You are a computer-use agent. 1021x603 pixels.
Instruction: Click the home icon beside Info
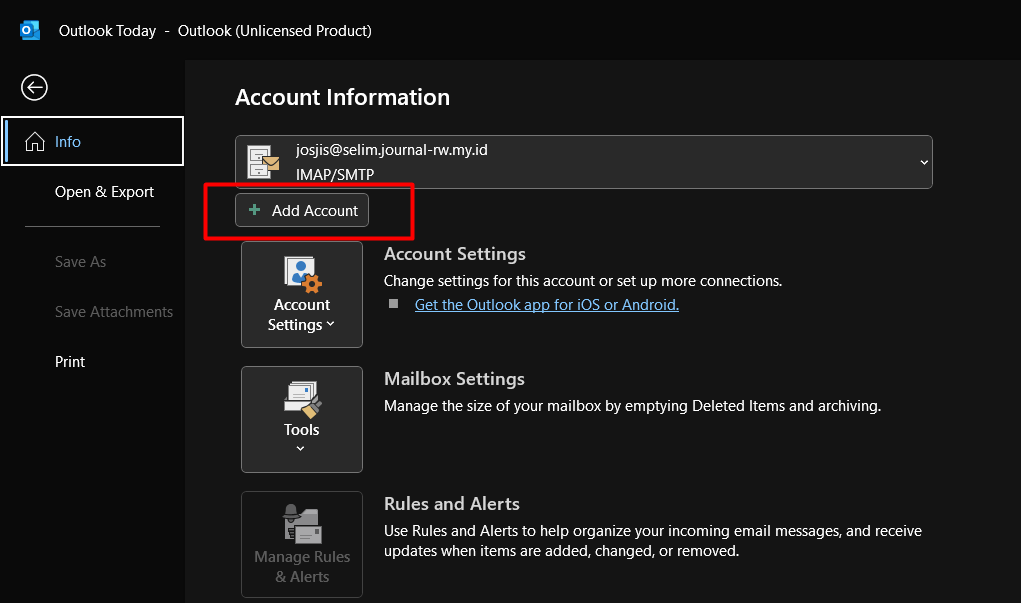click(35, 142)
